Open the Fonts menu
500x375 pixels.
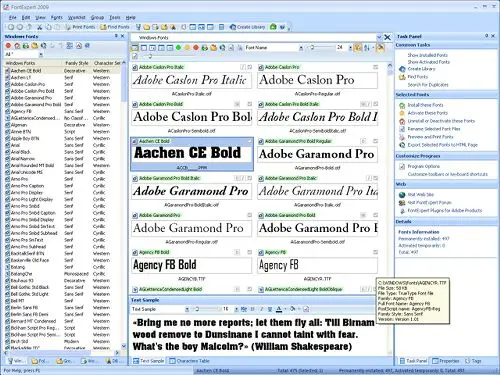click(57, 17)
